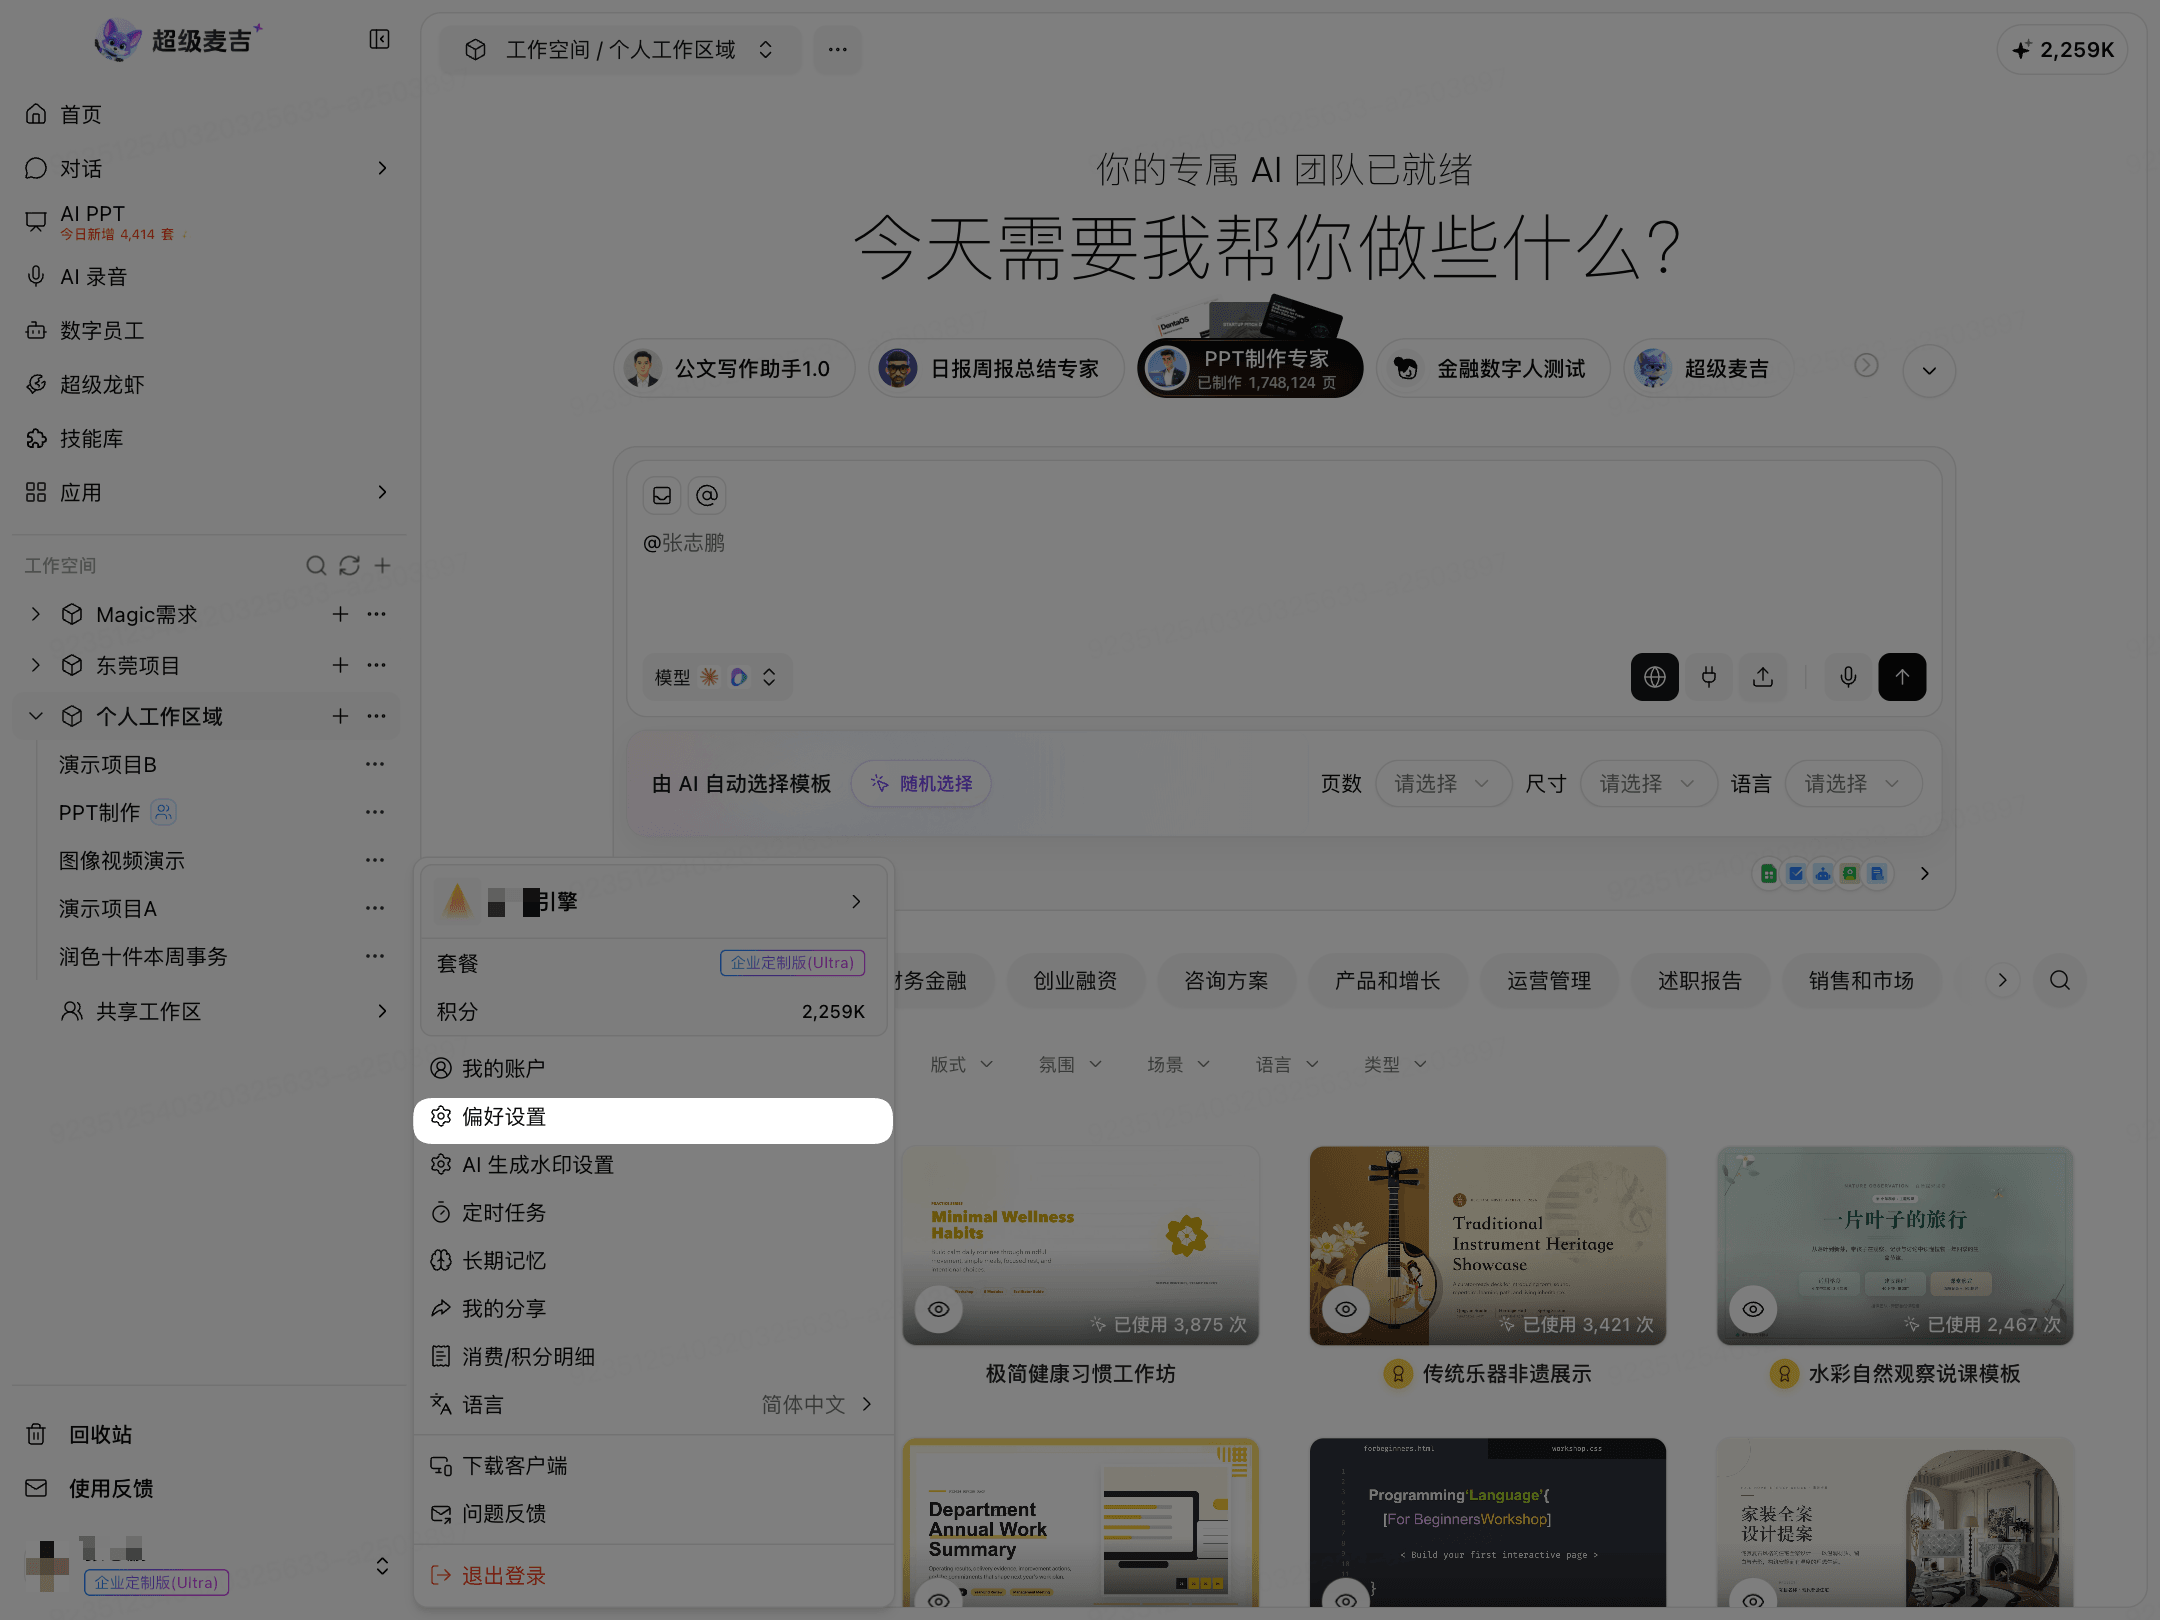Collapse the left sidebar panel
The image size is (2160, 1620).
click(379, 39)
